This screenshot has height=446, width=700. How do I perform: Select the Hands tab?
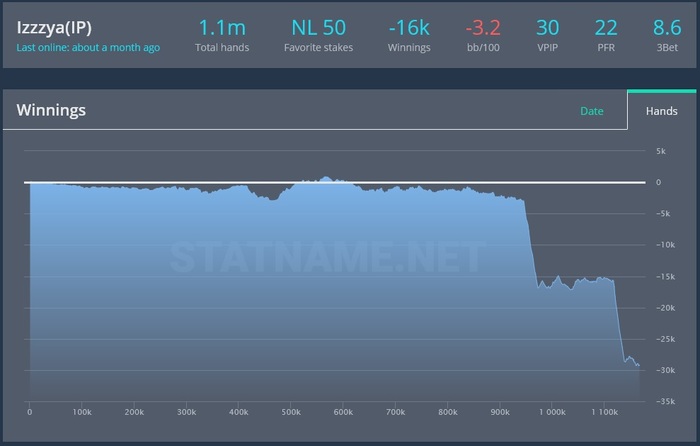pos(662,111)
